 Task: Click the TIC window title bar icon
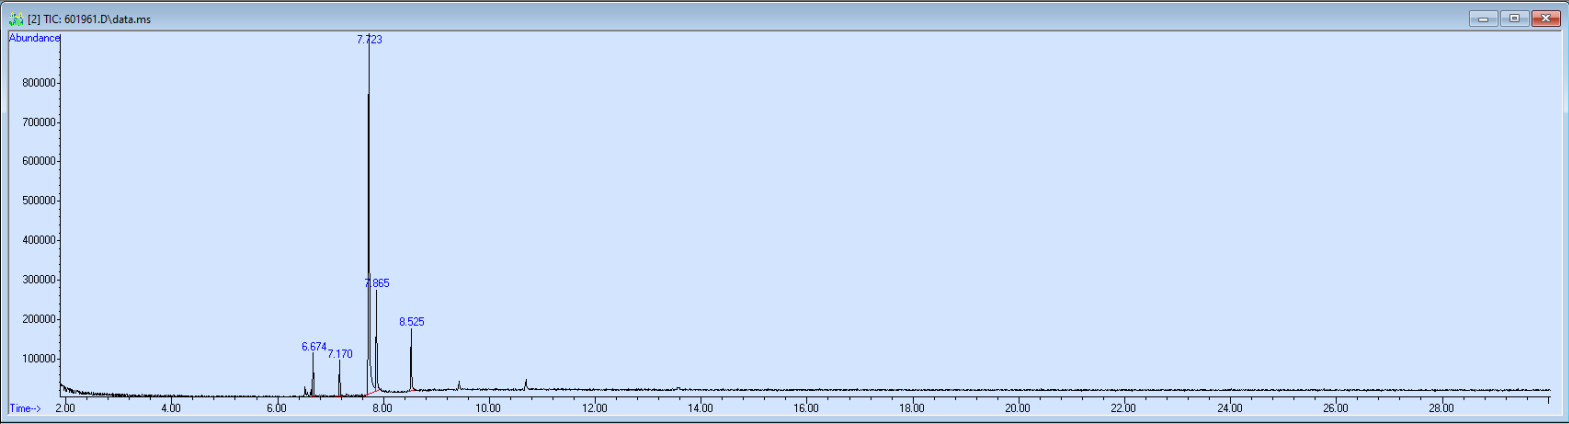(16, 19)
